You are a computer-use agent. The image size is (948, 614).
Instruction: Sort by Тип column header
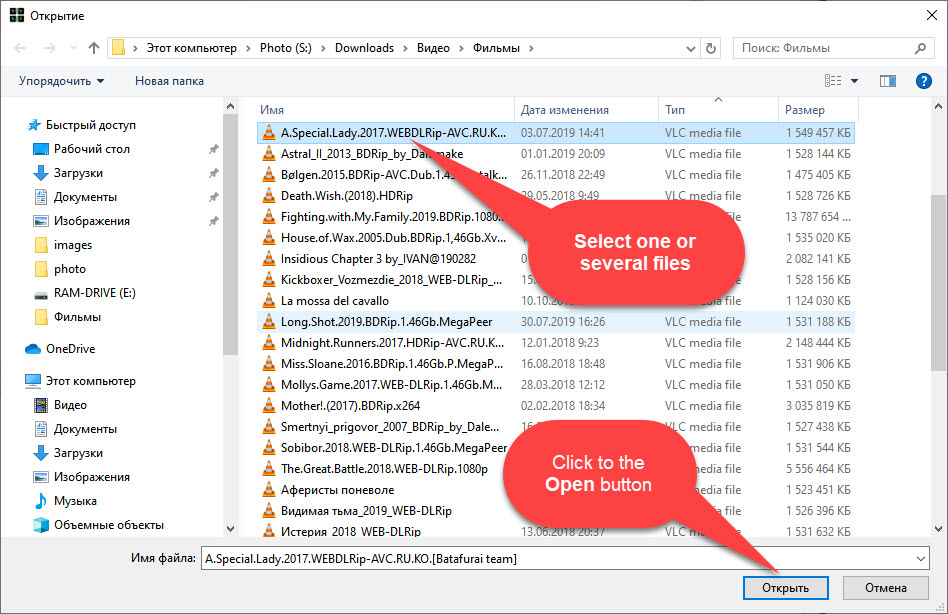675,110
